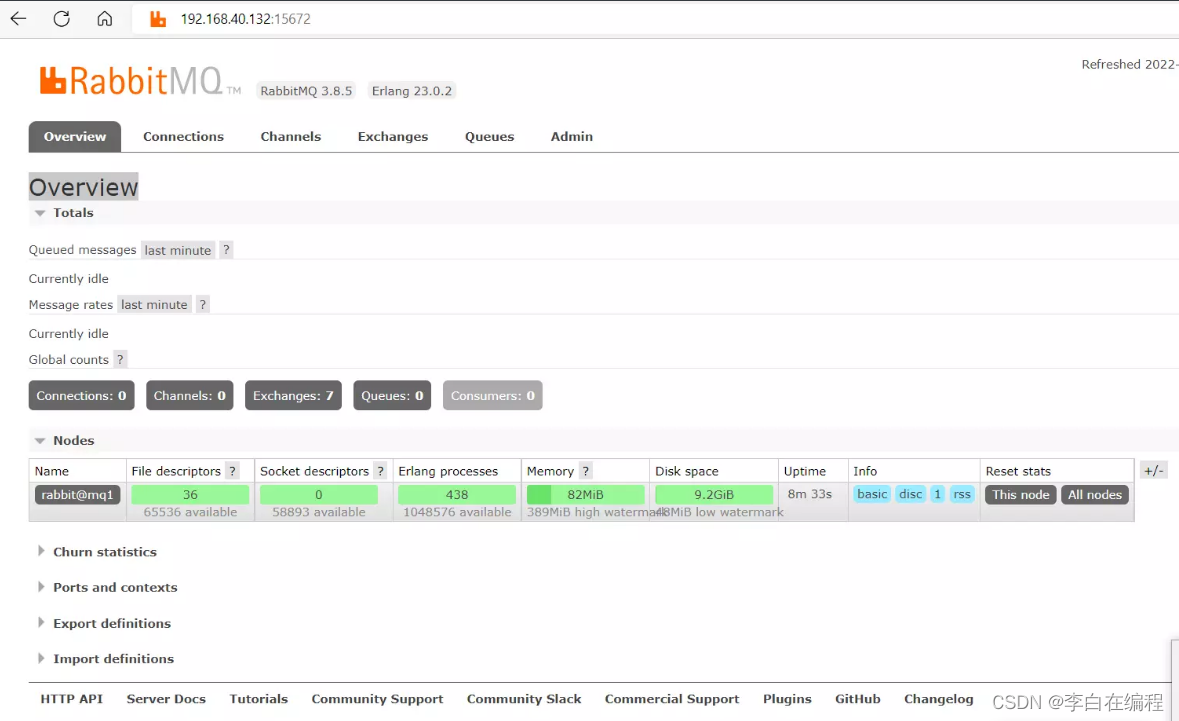Select the Overview tab
The image size is (1179, 721).
[x=74, y=137]
